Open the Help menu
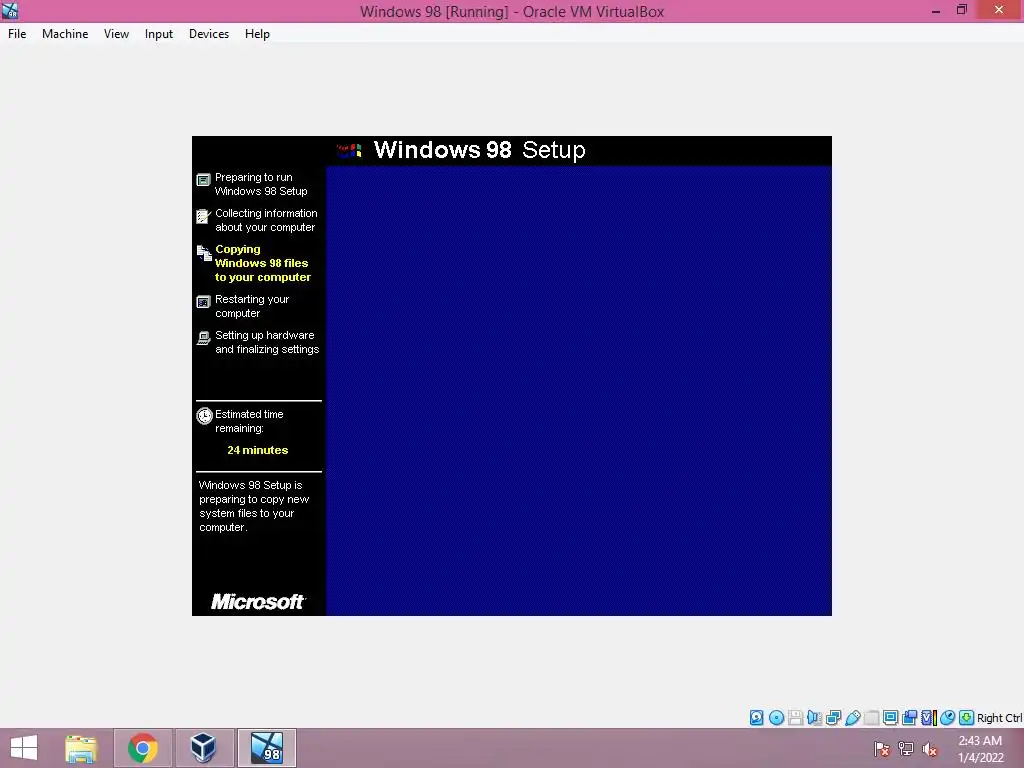This screenshot has width=1024, height=768. [257, 34]
